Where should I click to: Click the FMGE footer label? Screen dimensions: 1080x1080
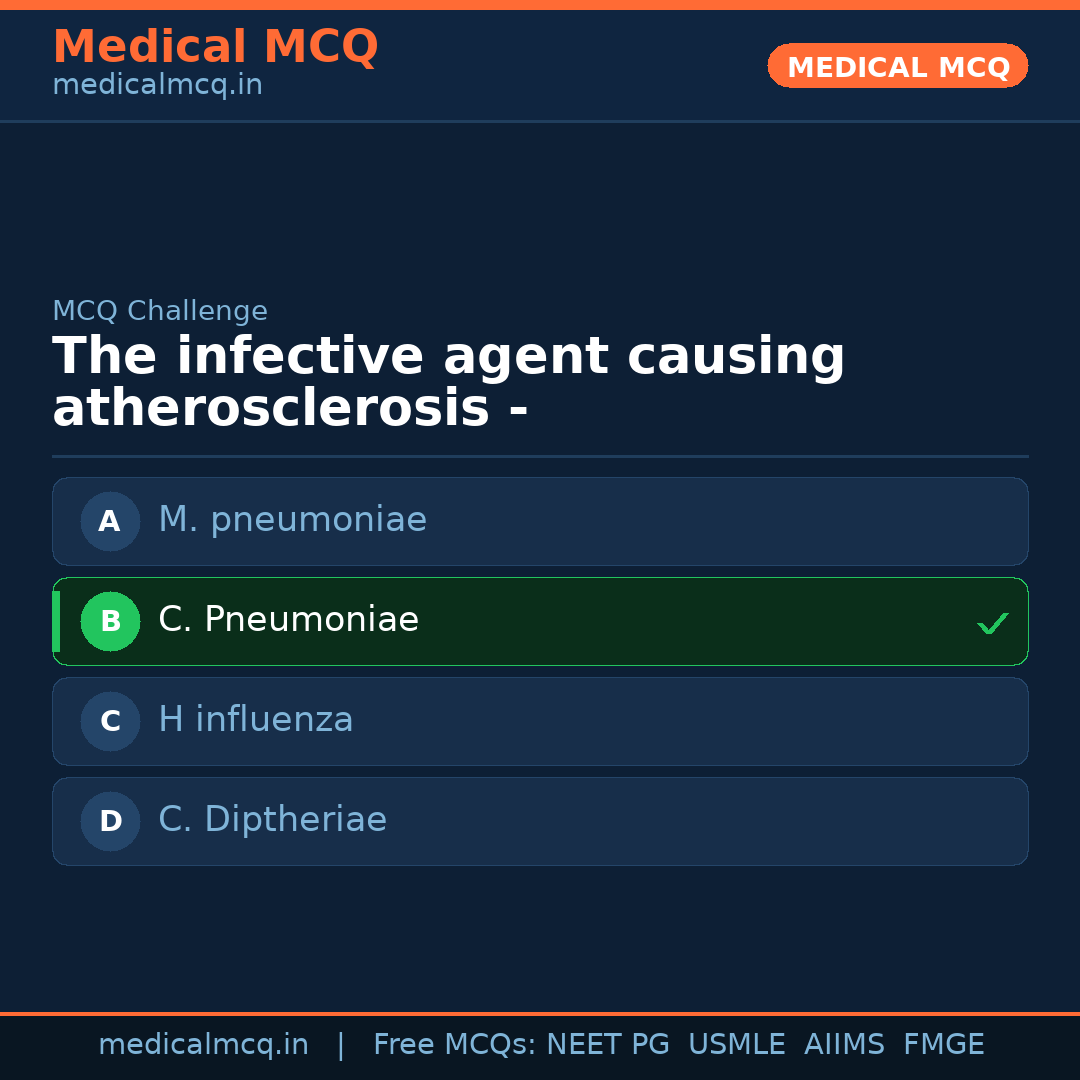point(943,1044)
